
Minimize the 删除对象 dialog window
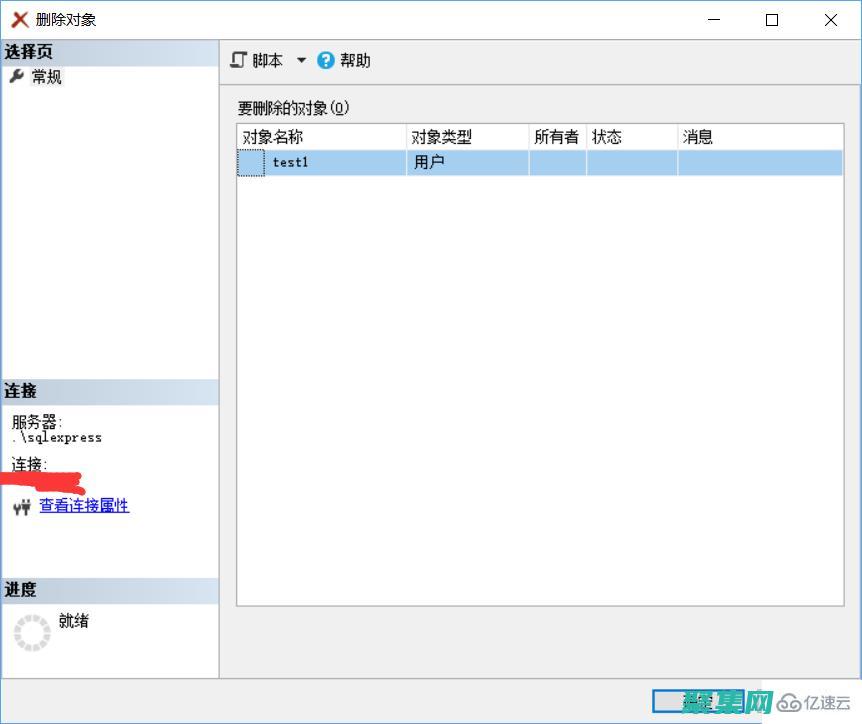point(714,20)
